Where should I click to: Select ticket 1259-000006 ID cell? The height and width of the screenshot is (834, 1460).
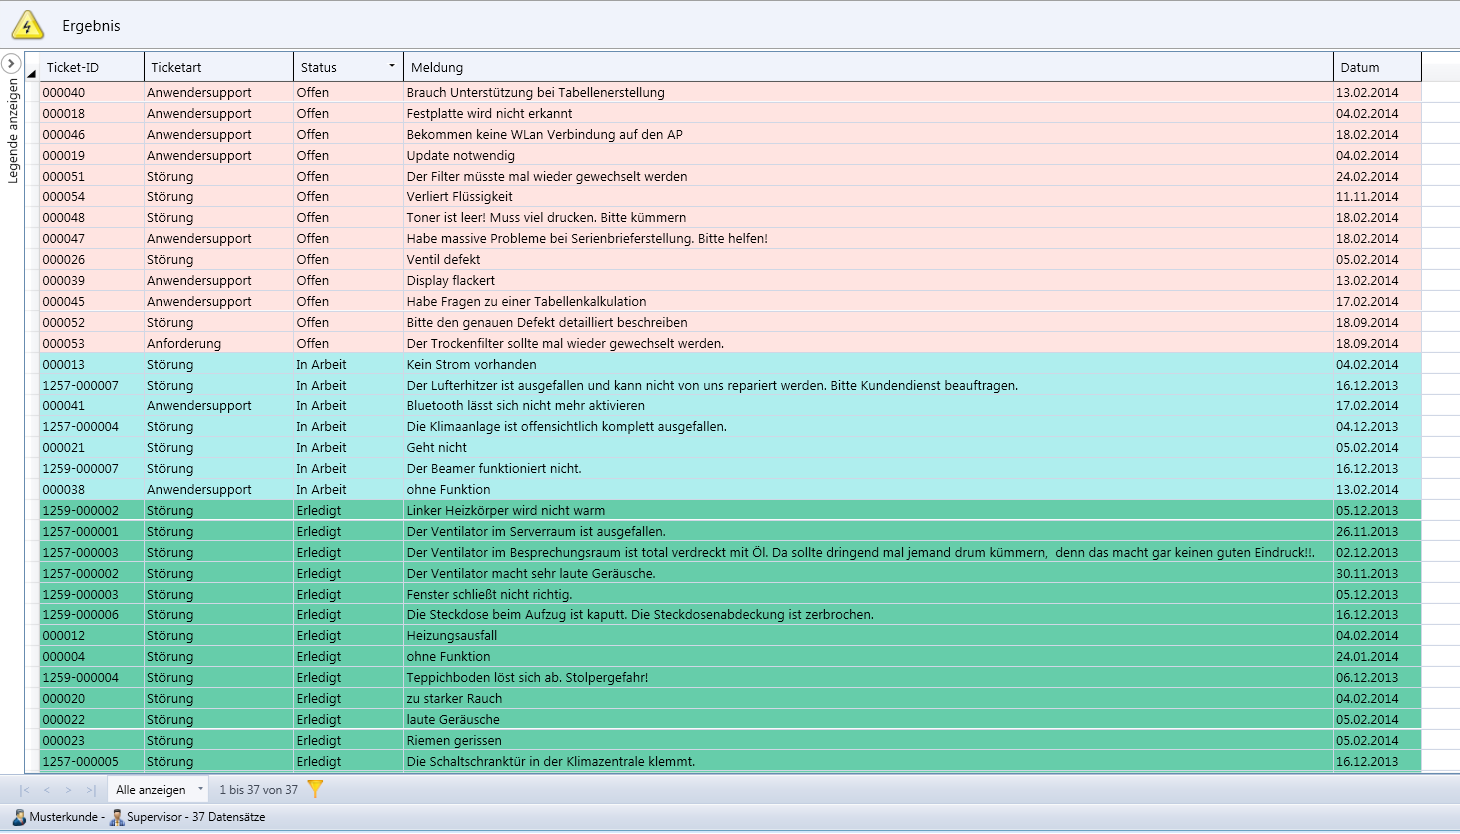[92, 614]
